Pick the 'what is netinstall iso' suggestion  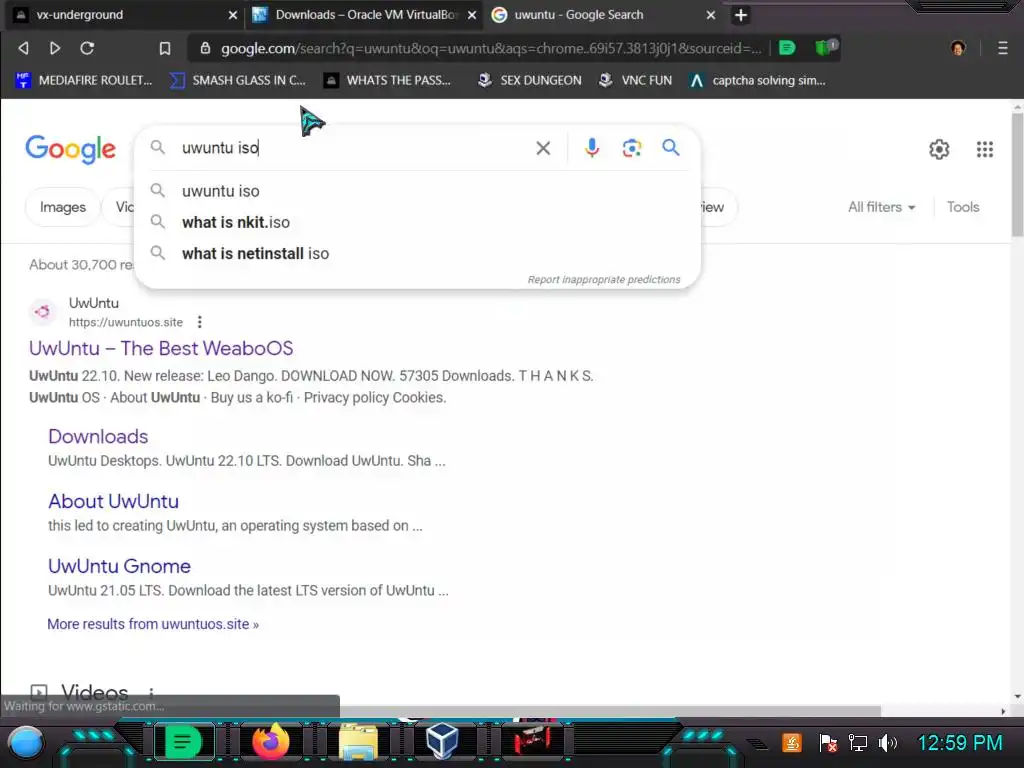pyautogui.click(x=417, y=253)
